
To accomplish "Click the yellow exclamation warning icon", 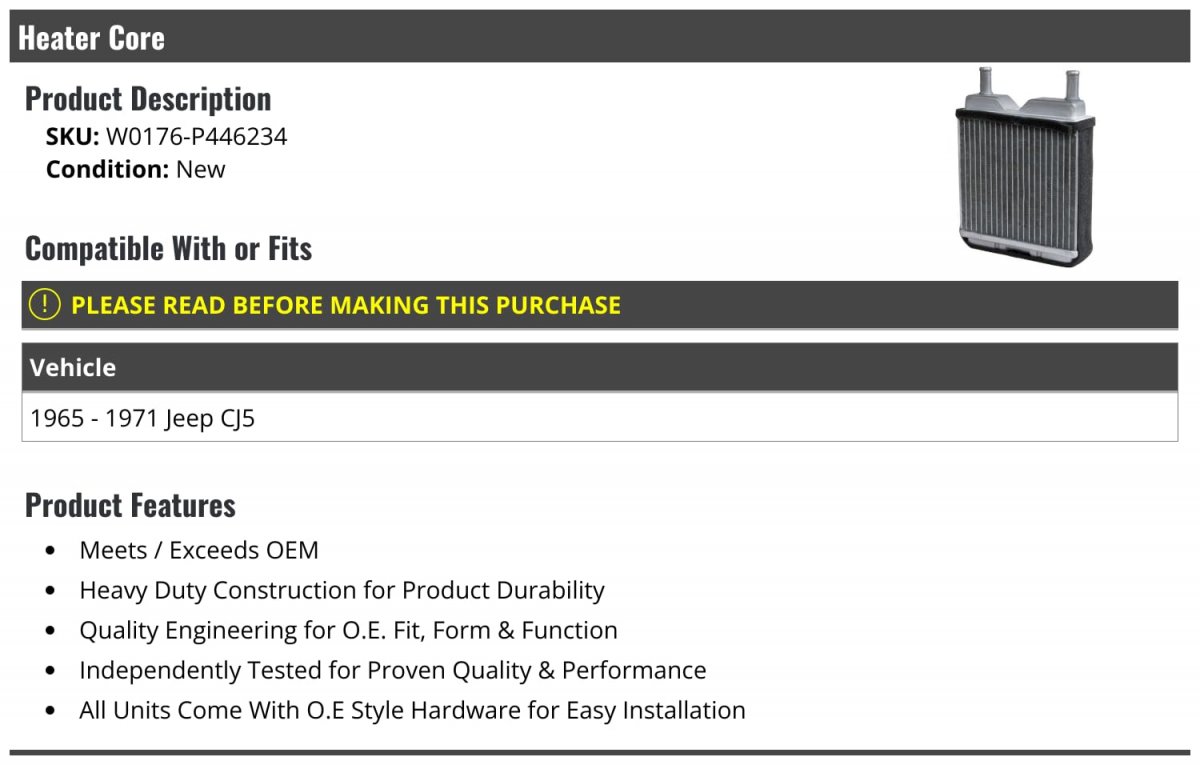I will (44, 305).
